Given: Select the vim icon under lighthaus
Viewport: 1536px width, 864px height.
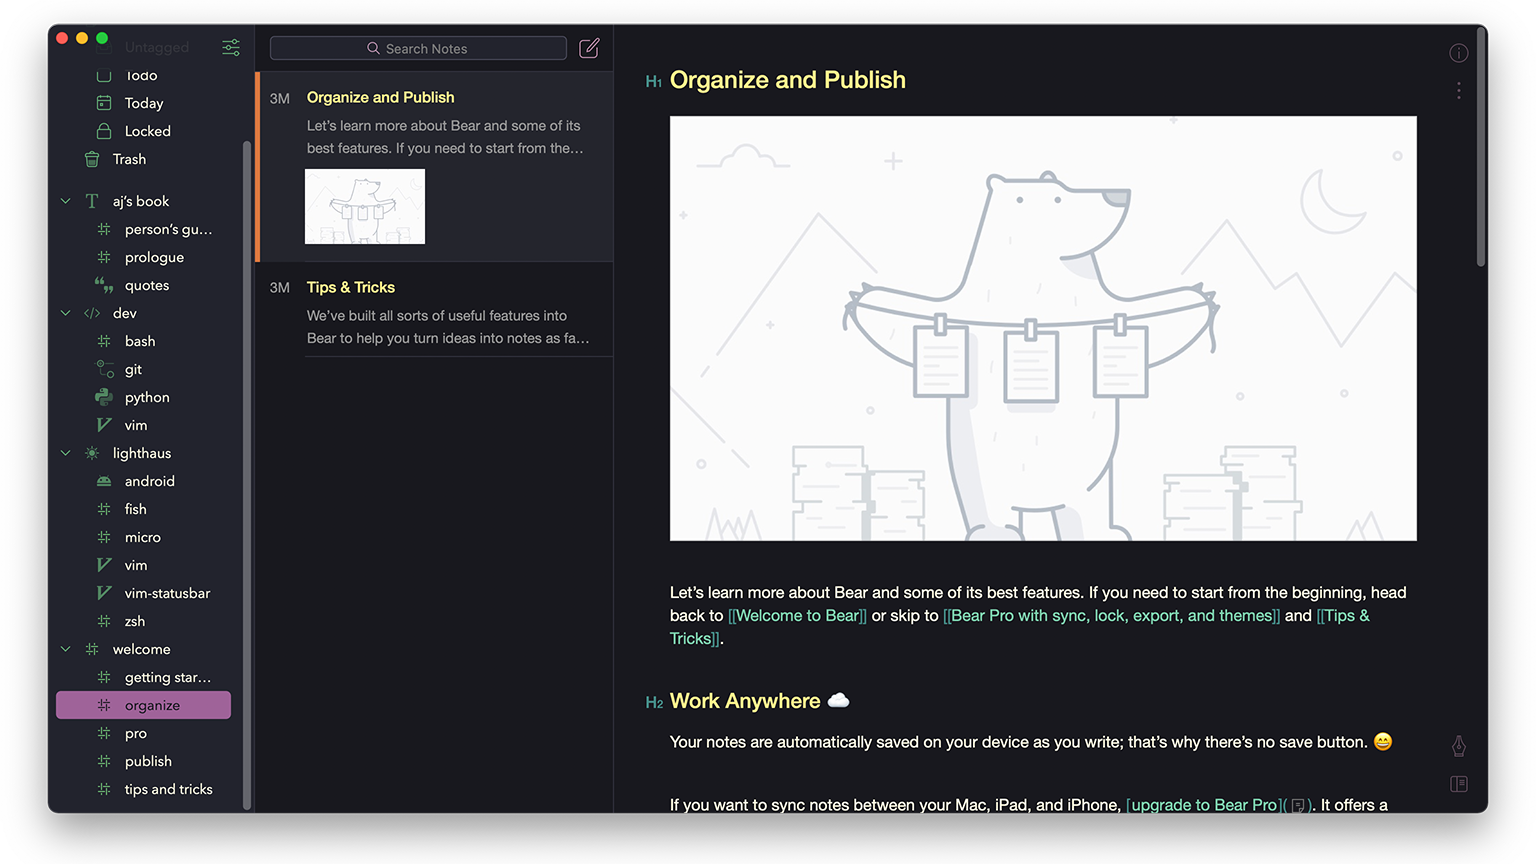Looking at the screenshot, I should coord(104,565).
